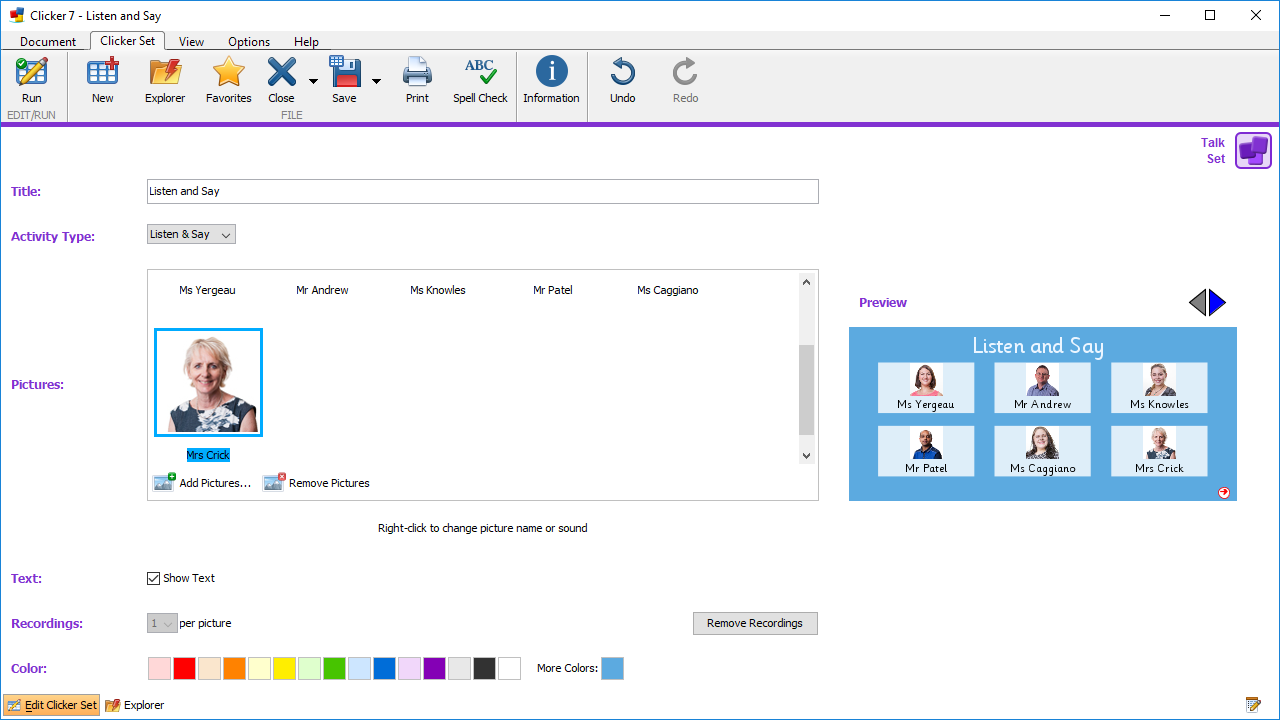The image size is (1280, 720).
Task: Click the Mrs Crick cell in preview
Action: tap(1159, 451)
